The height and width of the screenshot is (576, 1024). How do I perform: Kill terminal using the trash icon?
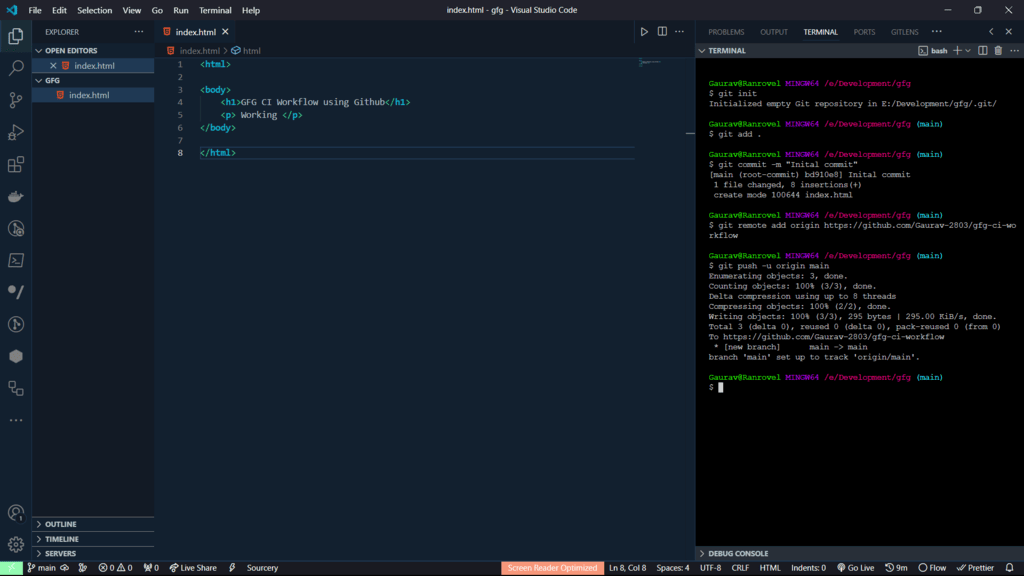pyautogui.click(x=998, y=50)
